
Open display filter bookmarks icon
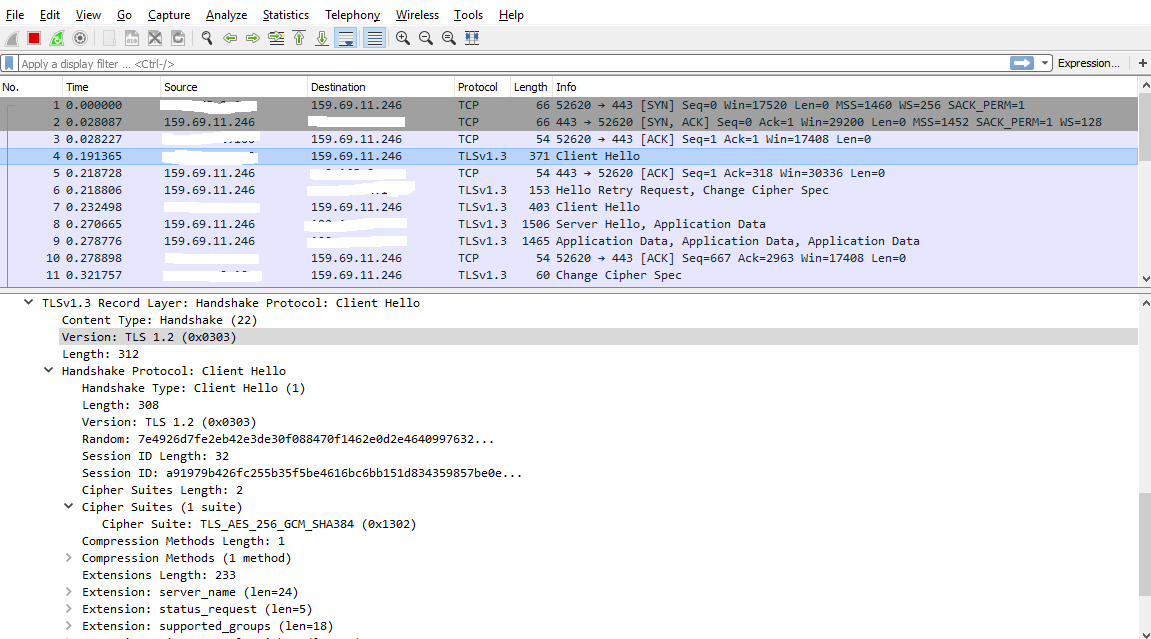point(9,64)
